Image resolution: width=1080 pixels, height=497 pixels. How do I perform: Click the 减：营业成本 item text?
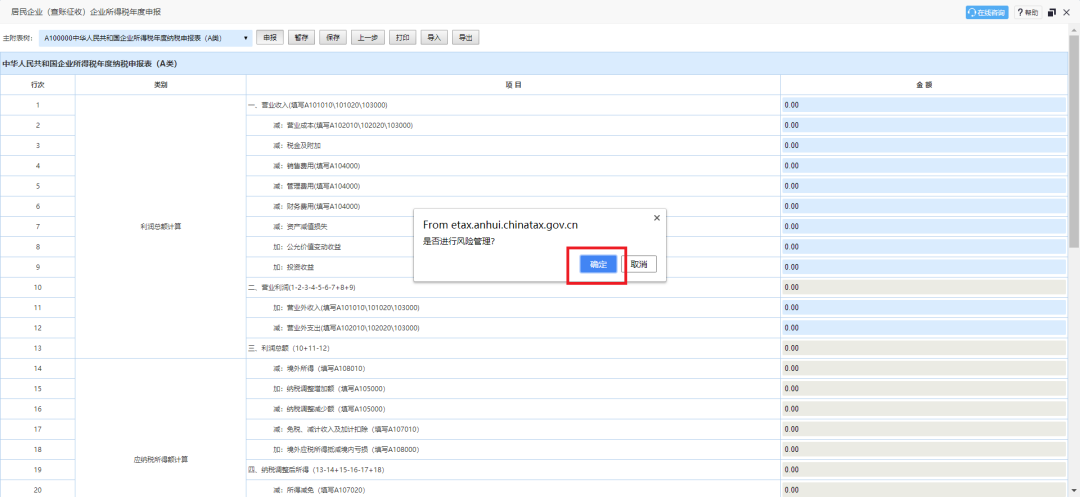[x=343, y=125]
